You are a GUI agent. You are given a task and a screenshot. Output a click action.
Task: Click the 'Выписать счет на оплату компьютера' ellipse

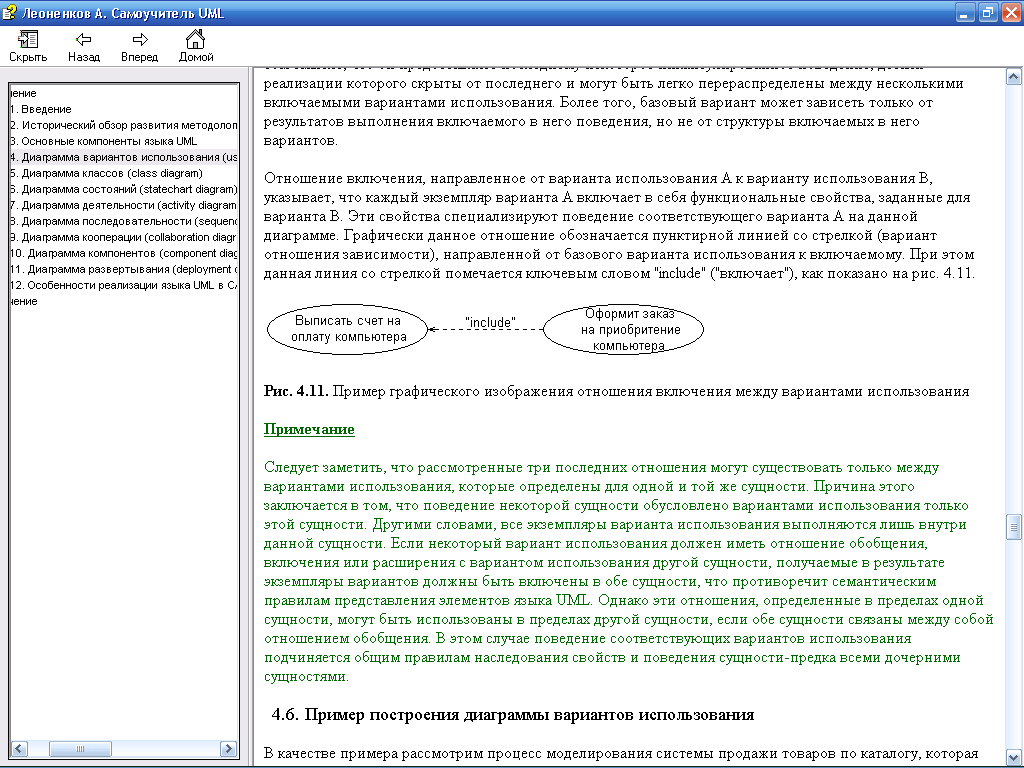[x=347, y=329]
